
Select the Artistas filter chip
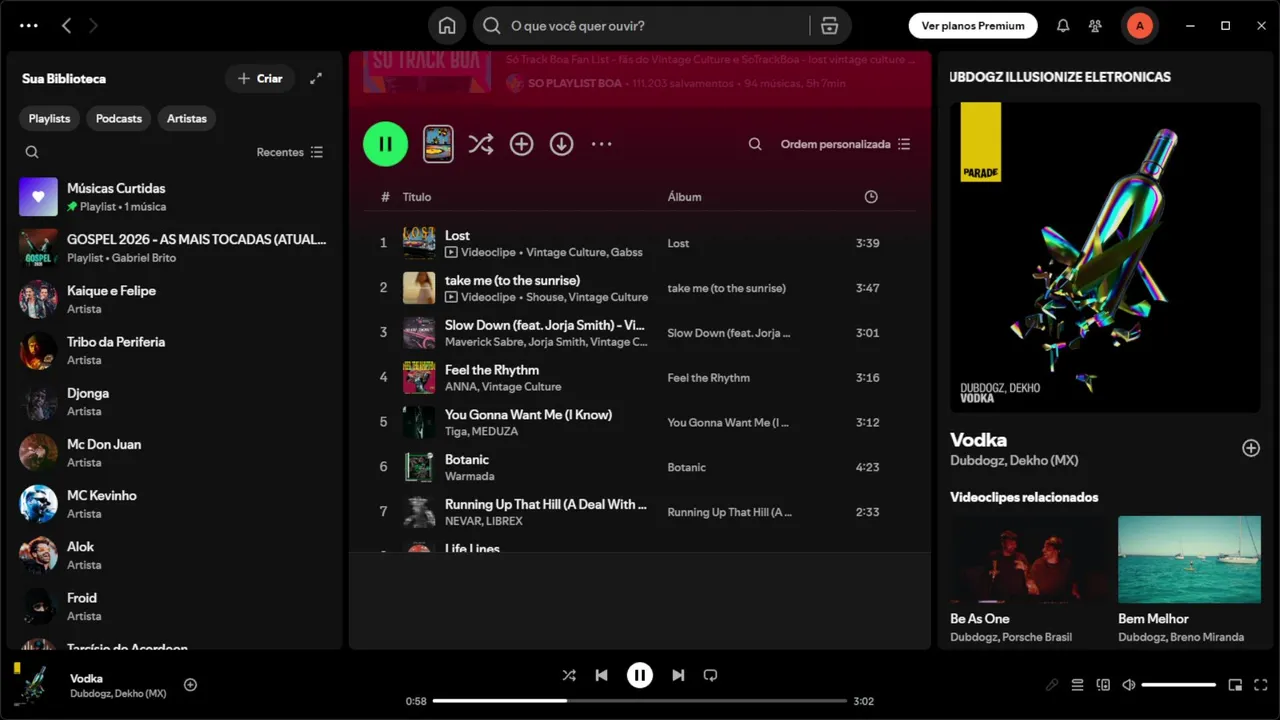click(187, 118)
